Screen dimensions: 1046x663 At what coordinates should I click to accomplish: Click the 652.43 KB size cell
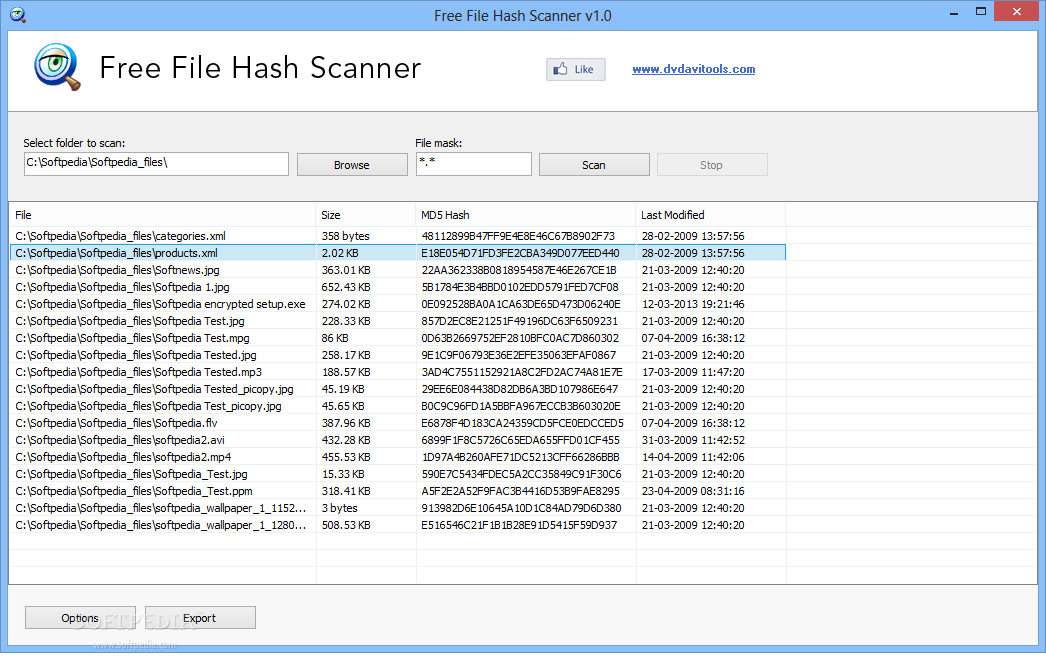pyautogui.click(x=346, y=287)
